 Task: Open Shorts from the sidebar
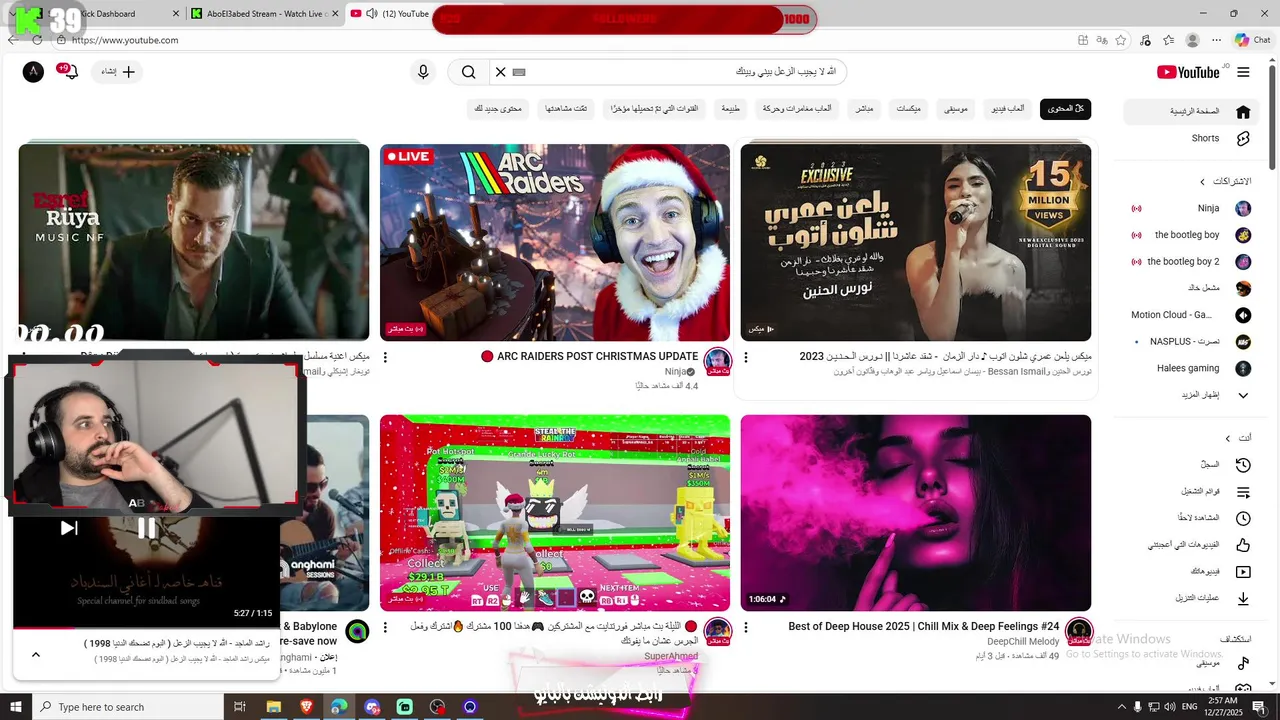click(x=1191, y=139)
